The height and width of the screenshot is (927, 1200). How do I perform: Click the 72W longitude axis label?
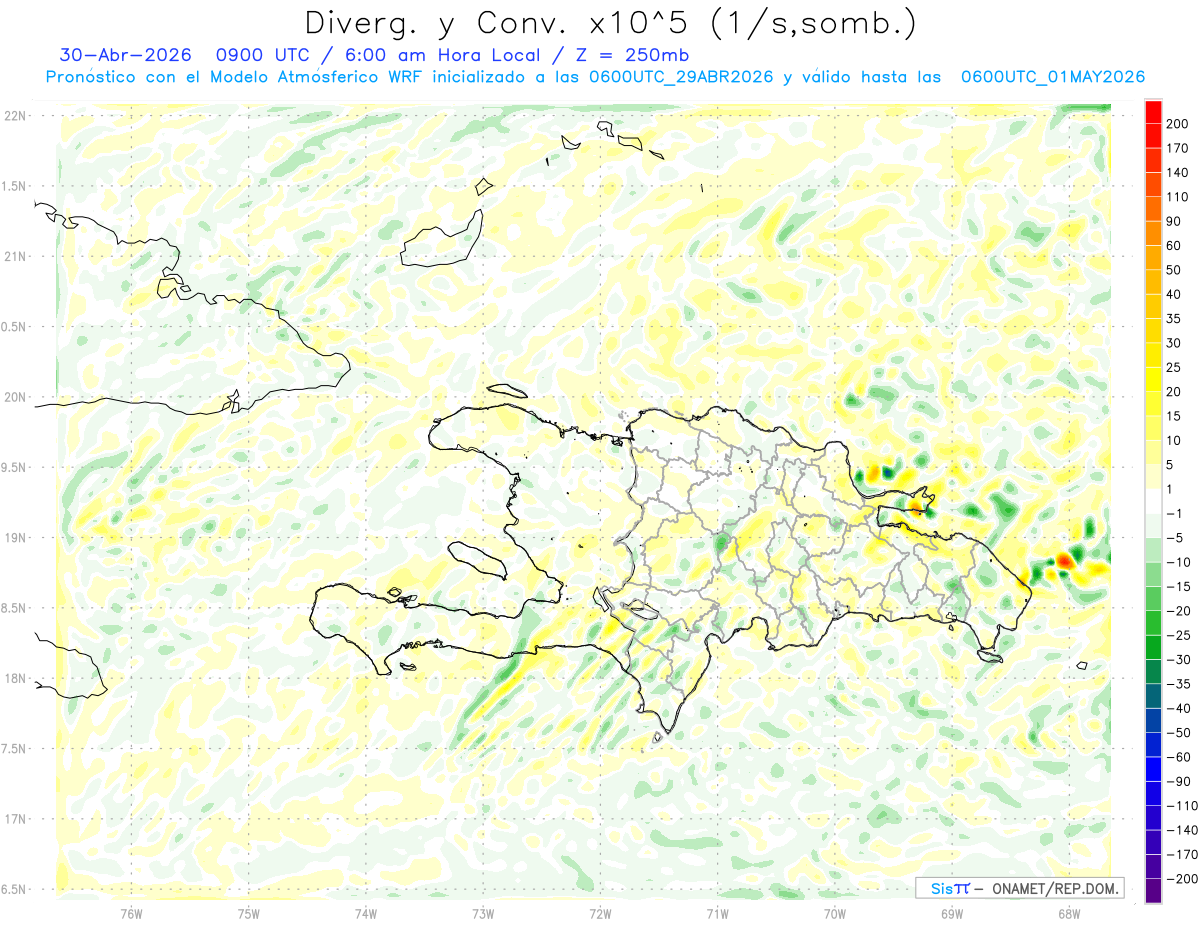(x=600, y=913)
